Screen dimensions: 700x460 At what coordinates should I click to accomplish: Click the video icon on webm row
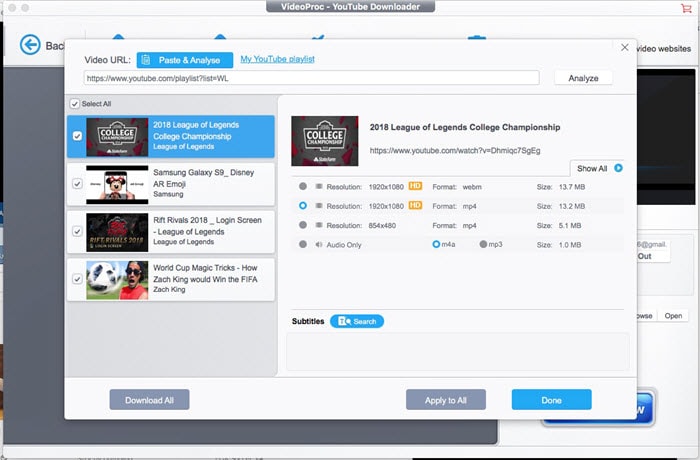pyautogui.click(x=319, y=186)
